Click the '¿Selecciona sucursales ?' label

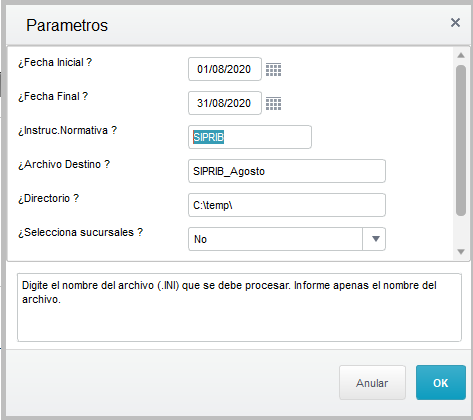click(x=80, y=232)
